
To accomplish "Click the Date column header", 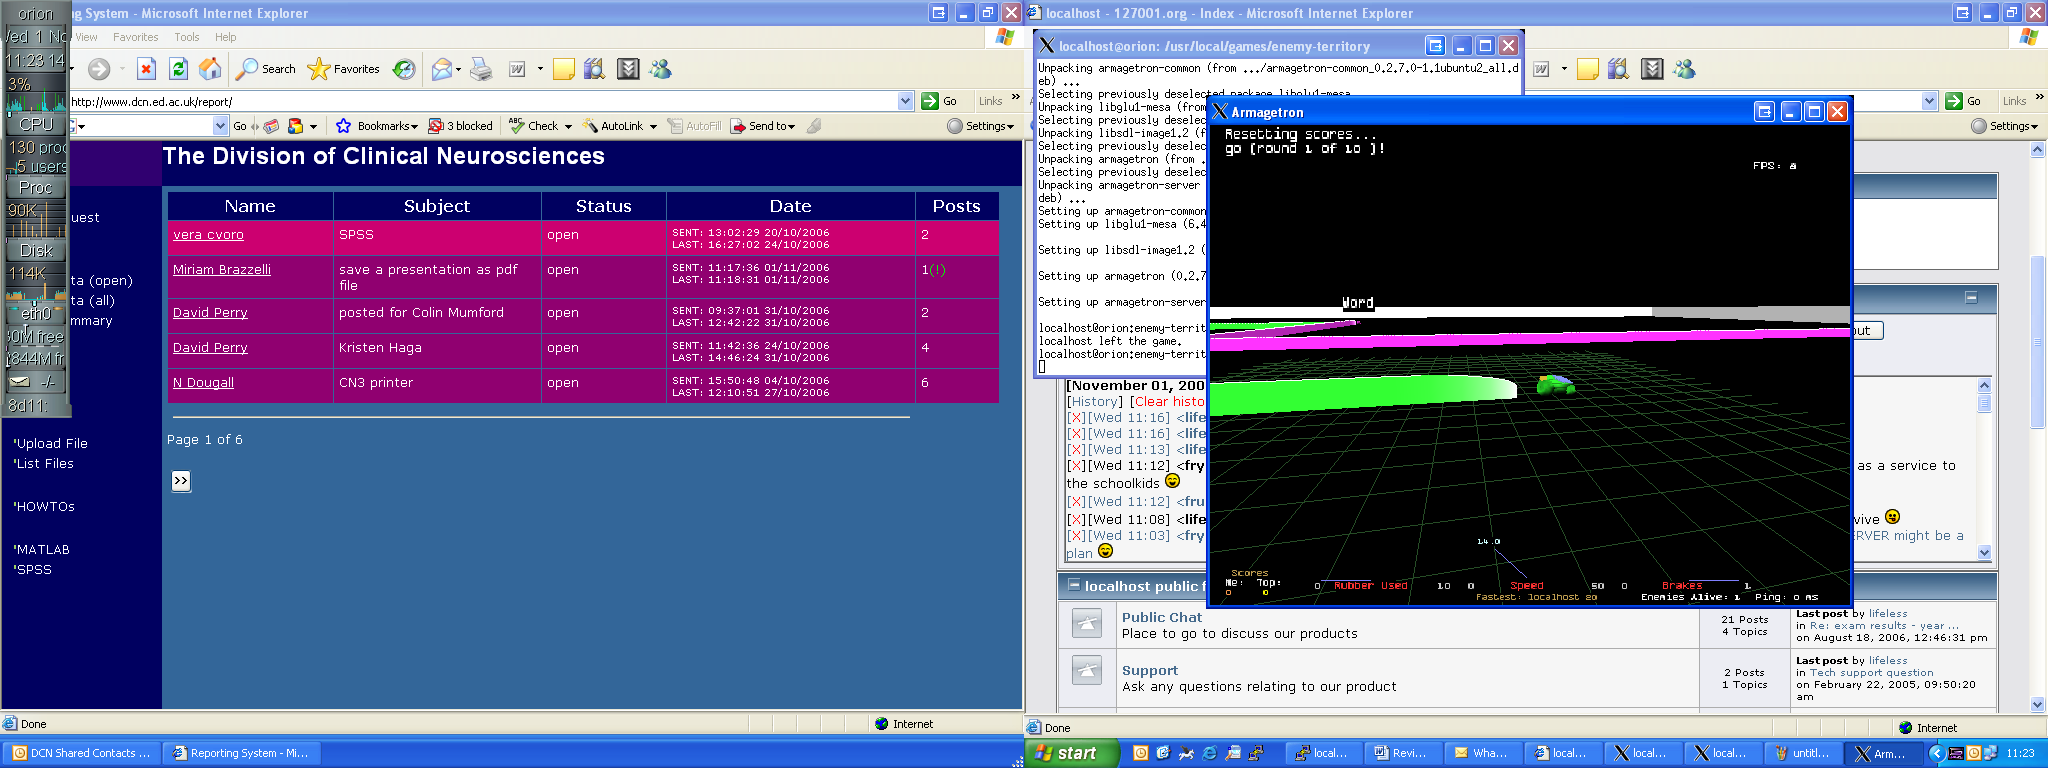I will pos(790,206).
